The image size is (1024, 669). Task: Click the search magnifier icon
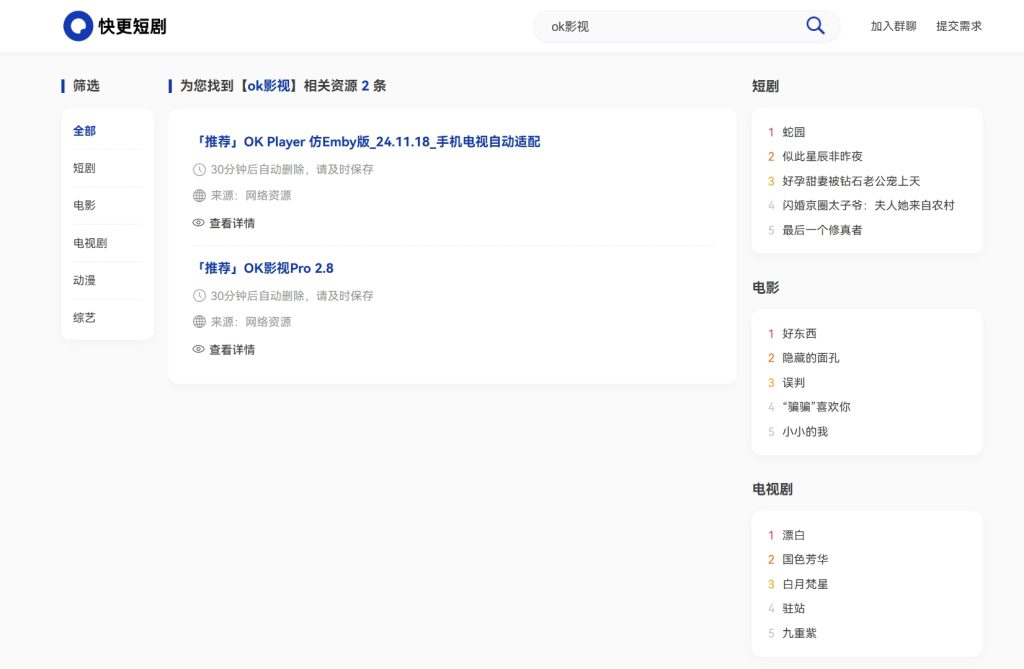815,26
